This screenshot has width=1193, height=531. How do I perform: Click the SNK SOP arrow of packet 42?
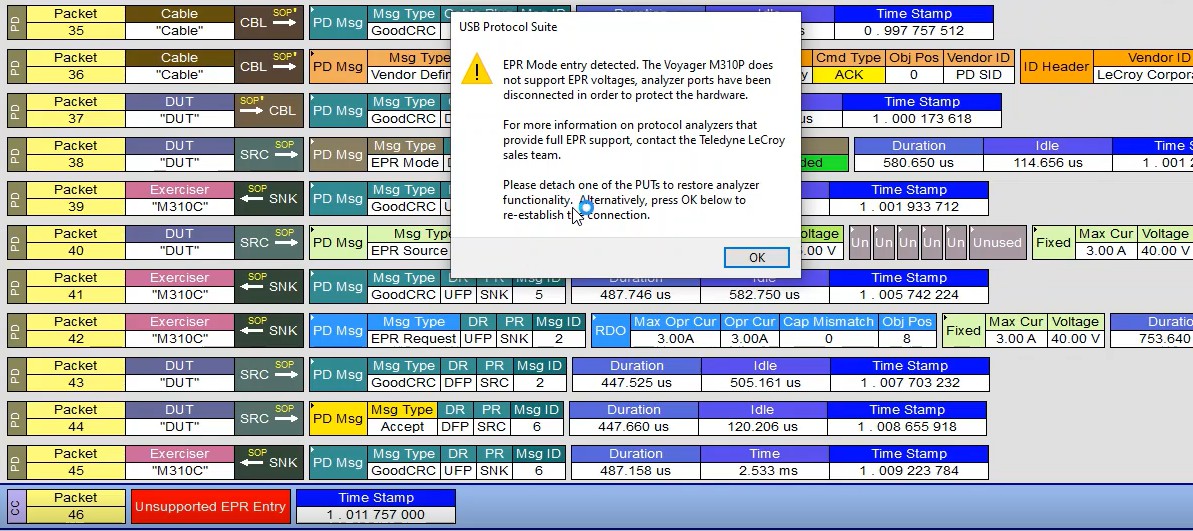click(269, 331)
